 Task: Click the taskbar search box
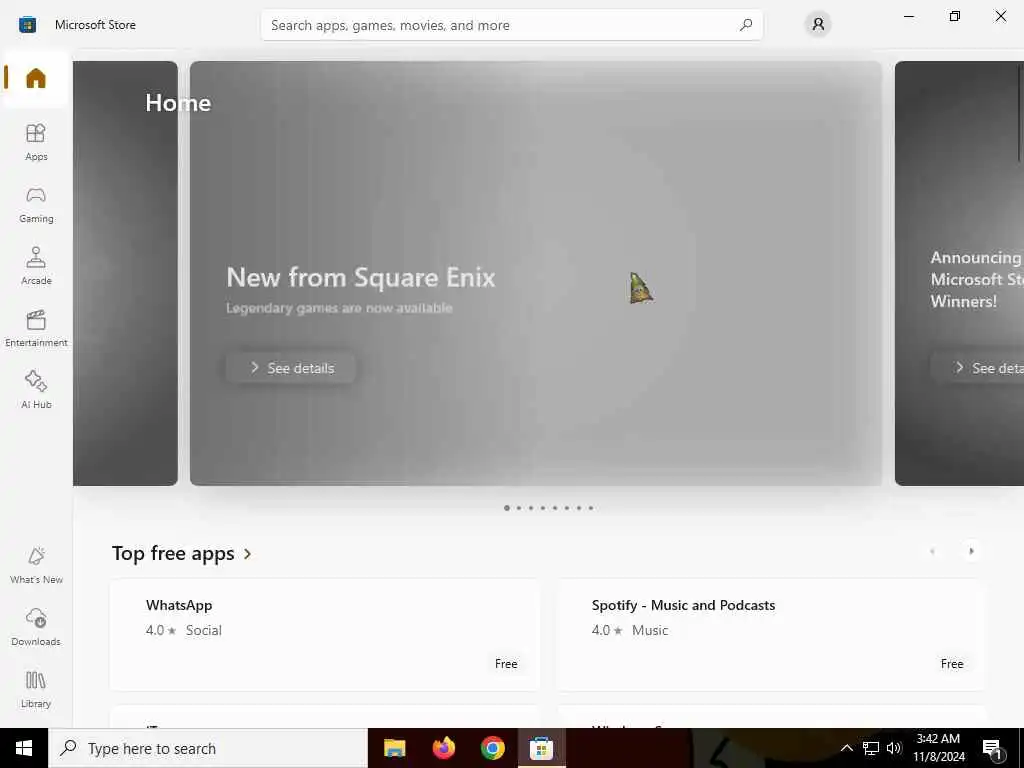(x=208, y=748)
